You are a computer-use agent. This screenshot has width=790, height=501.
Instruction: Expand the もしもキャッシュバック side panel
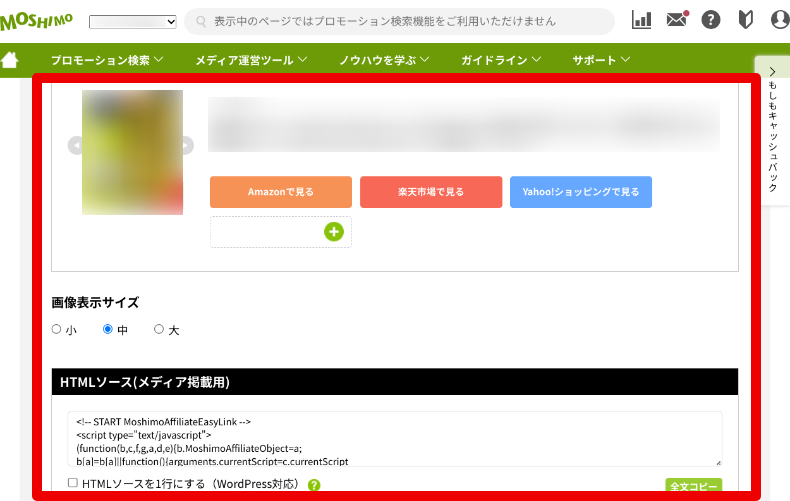pyautogui.click(x=772, y=131)
